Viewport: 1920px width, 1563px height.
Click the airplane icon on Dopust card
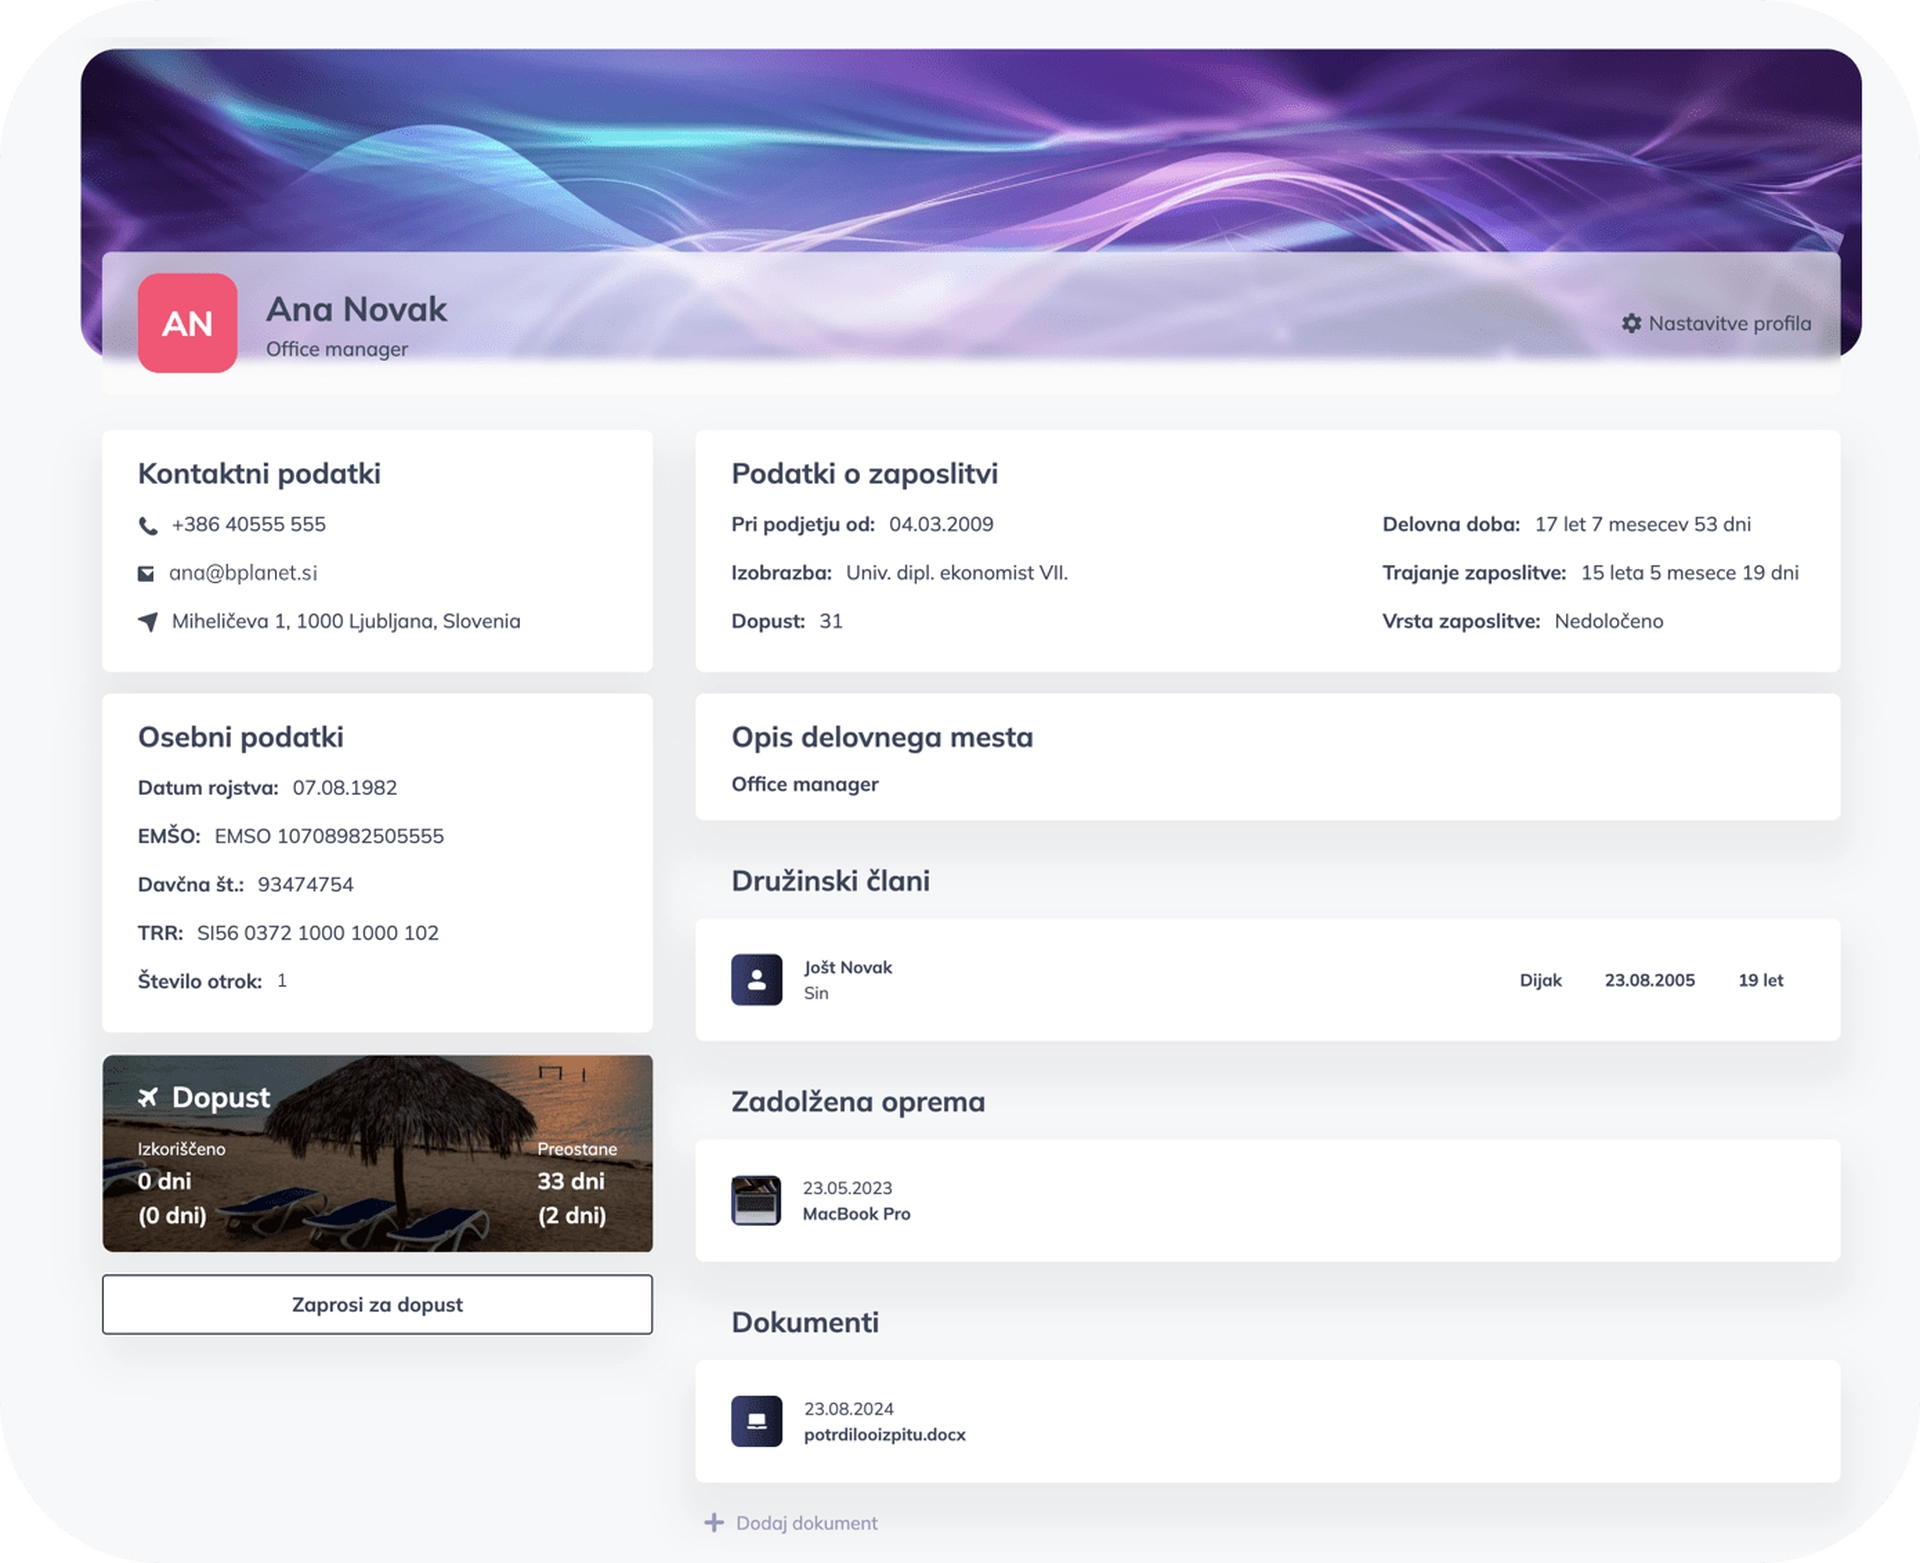(149, 1097)
